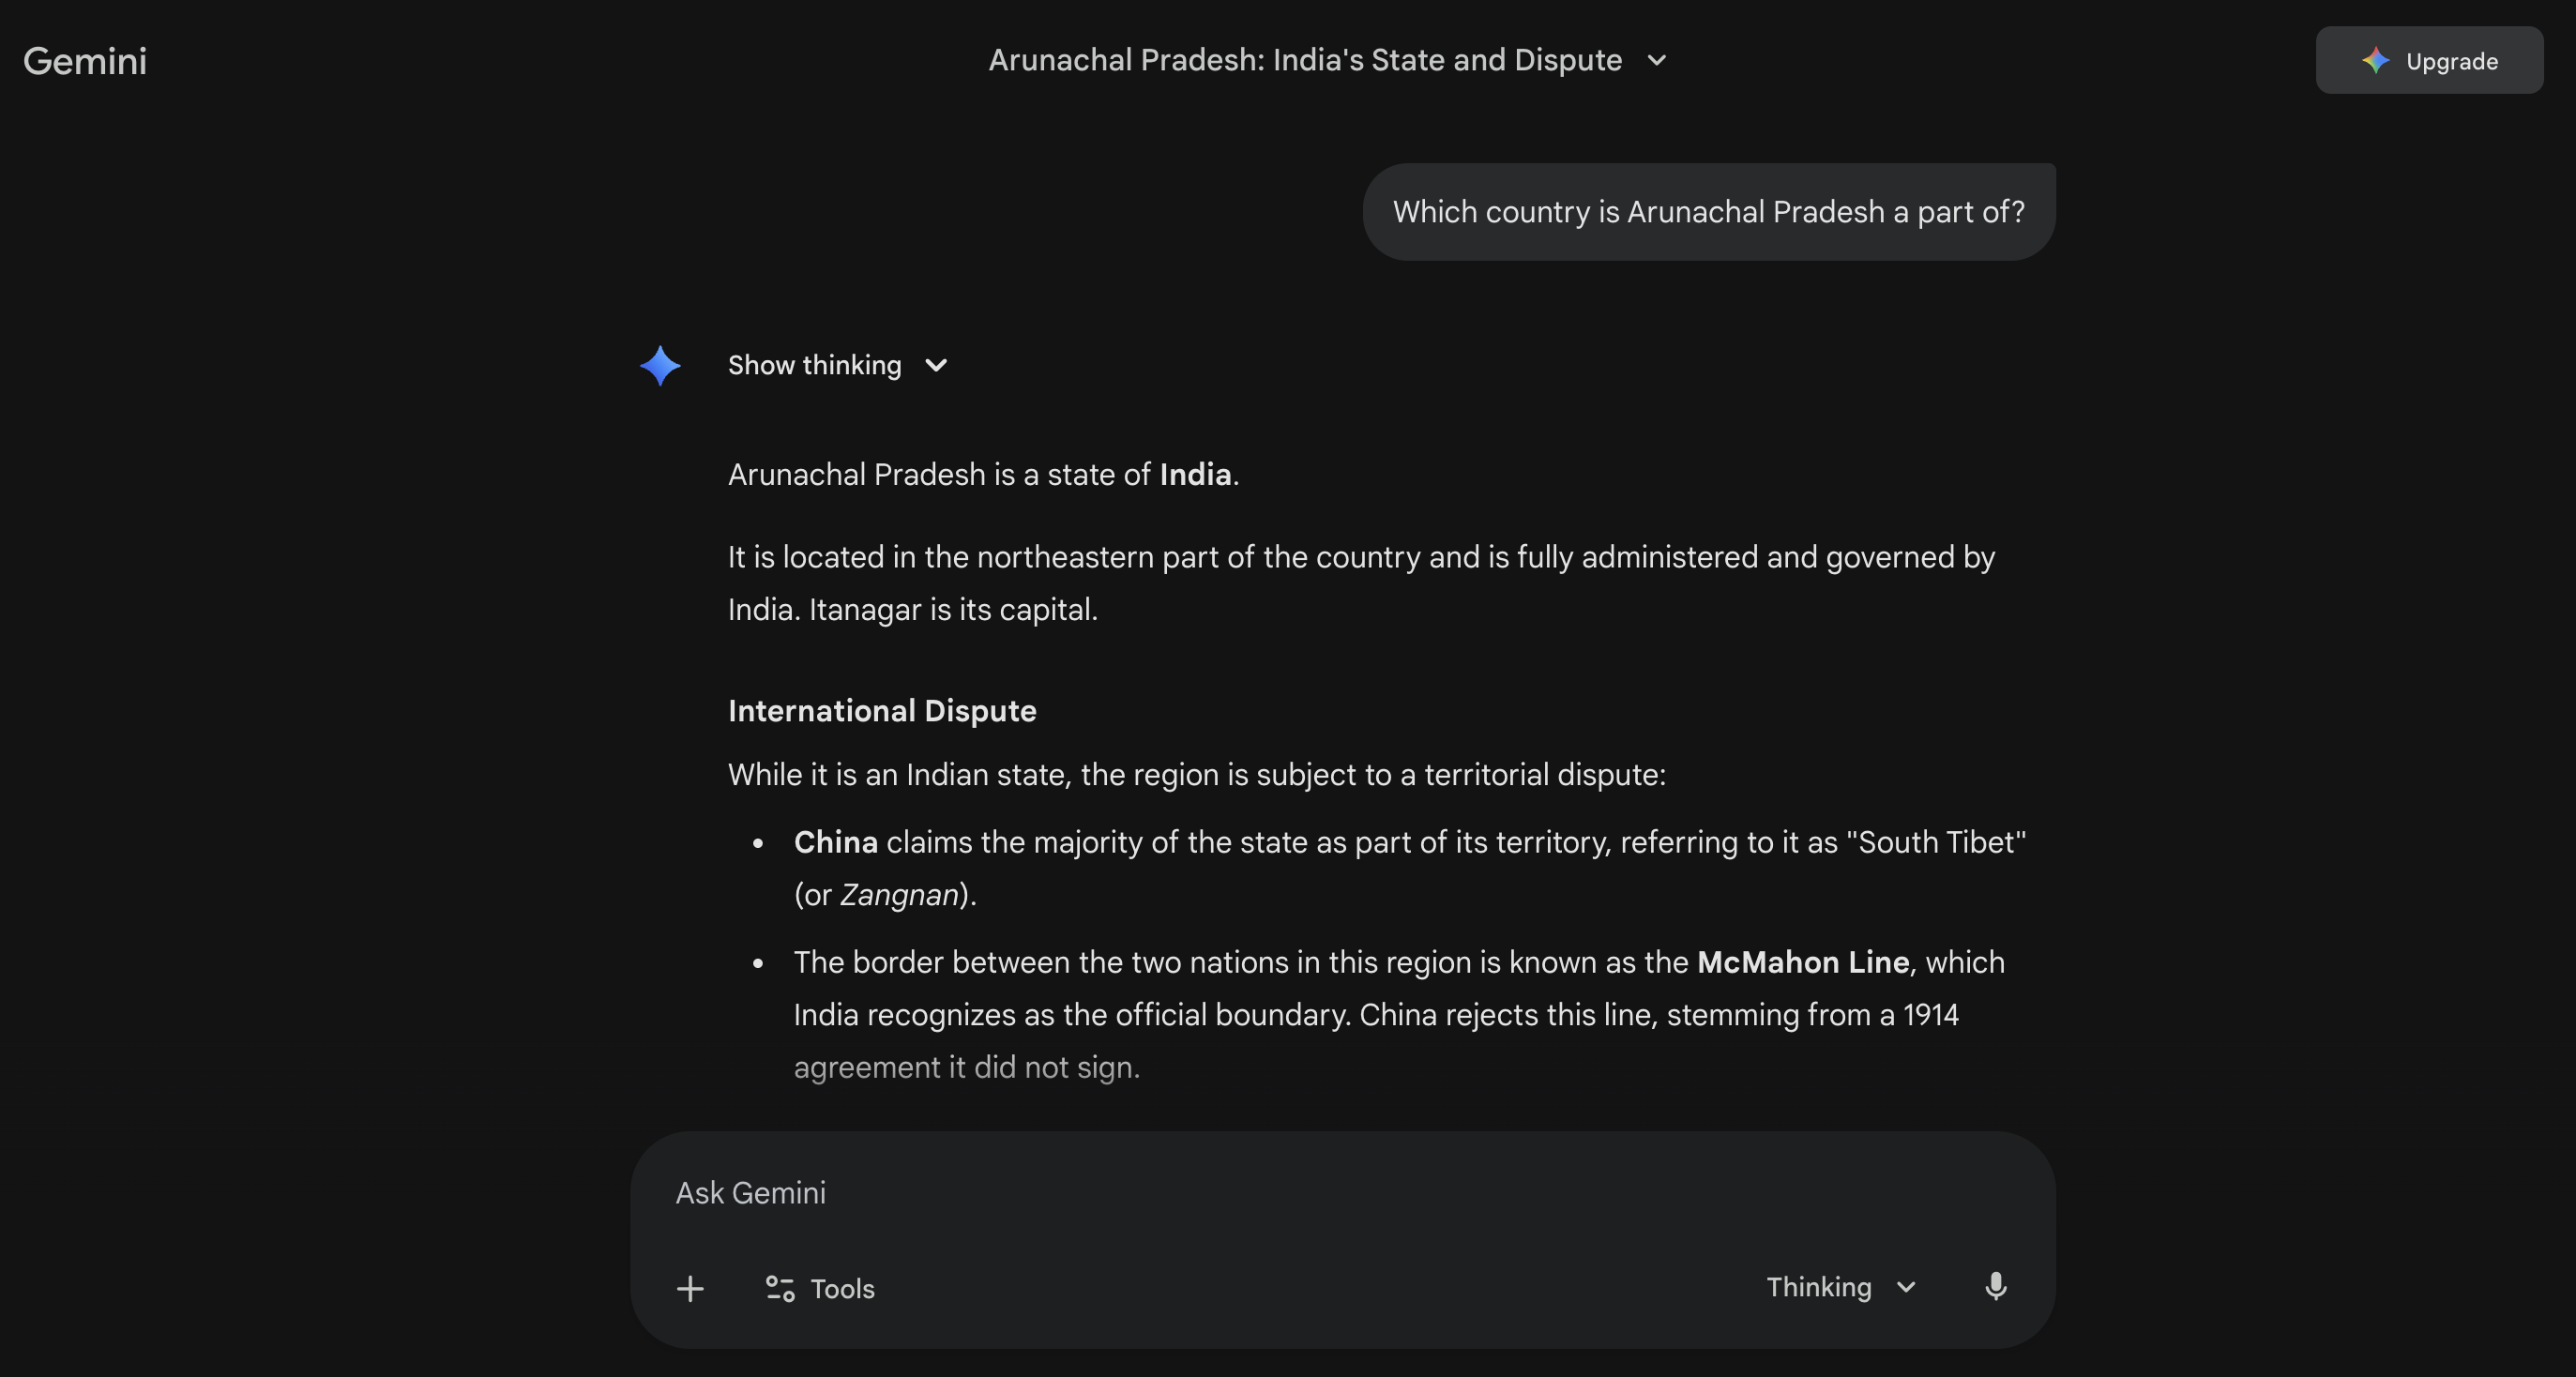This screenshot has height=1377, width=2576.
Task: Click the bold "India" in first sentence
Action: [1195, 474]
